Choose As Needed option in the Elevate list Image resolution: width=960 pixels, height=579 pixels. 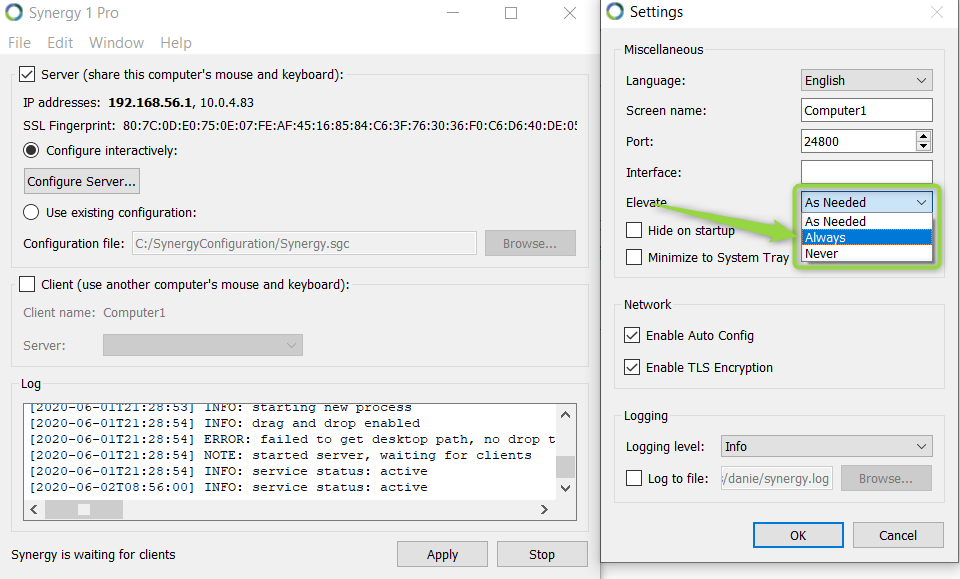click(867, 221)
